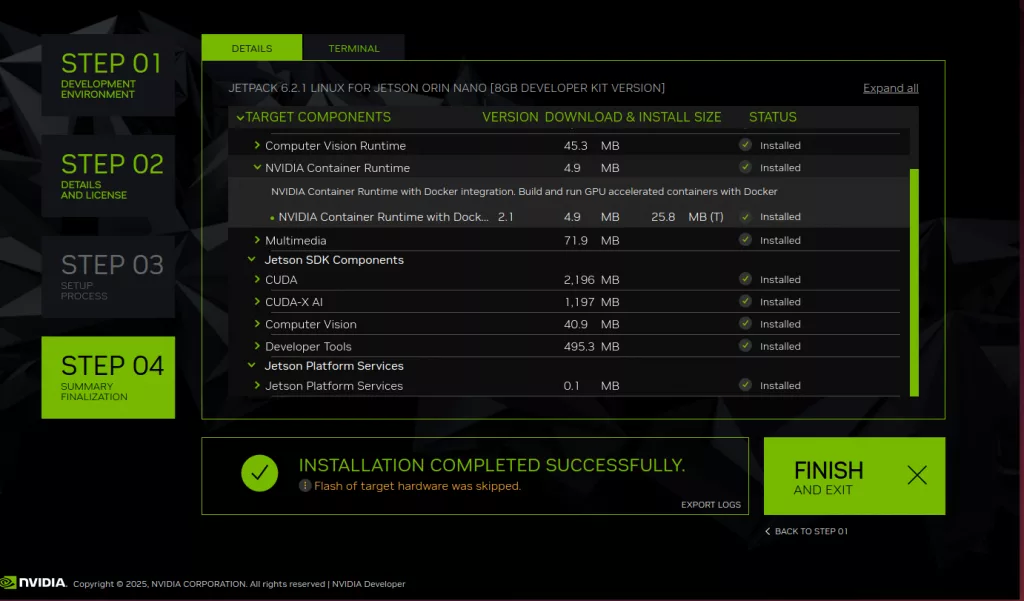Screen dimensions: 1024x601
Task: Click the copyright 2025 NVIDIA Corporation text
Action: click(x=199, y=584)
